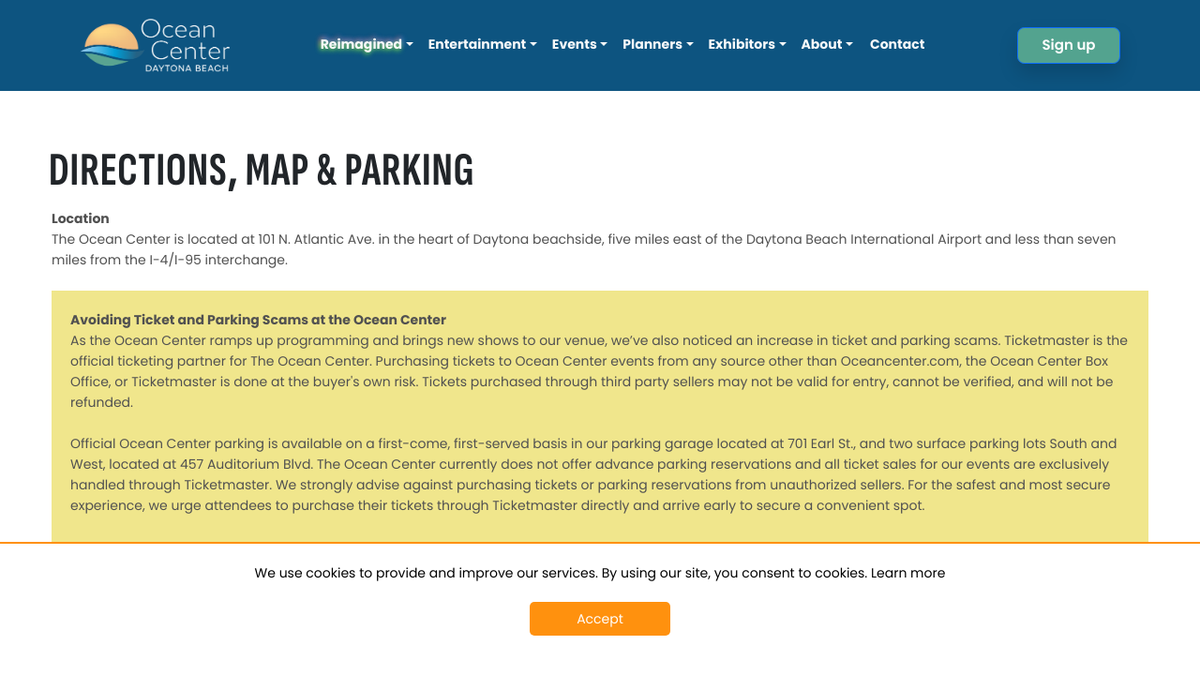Screen dimensions: 1200x675
Task: Open the Events dropdown
Action: point(579,44)
